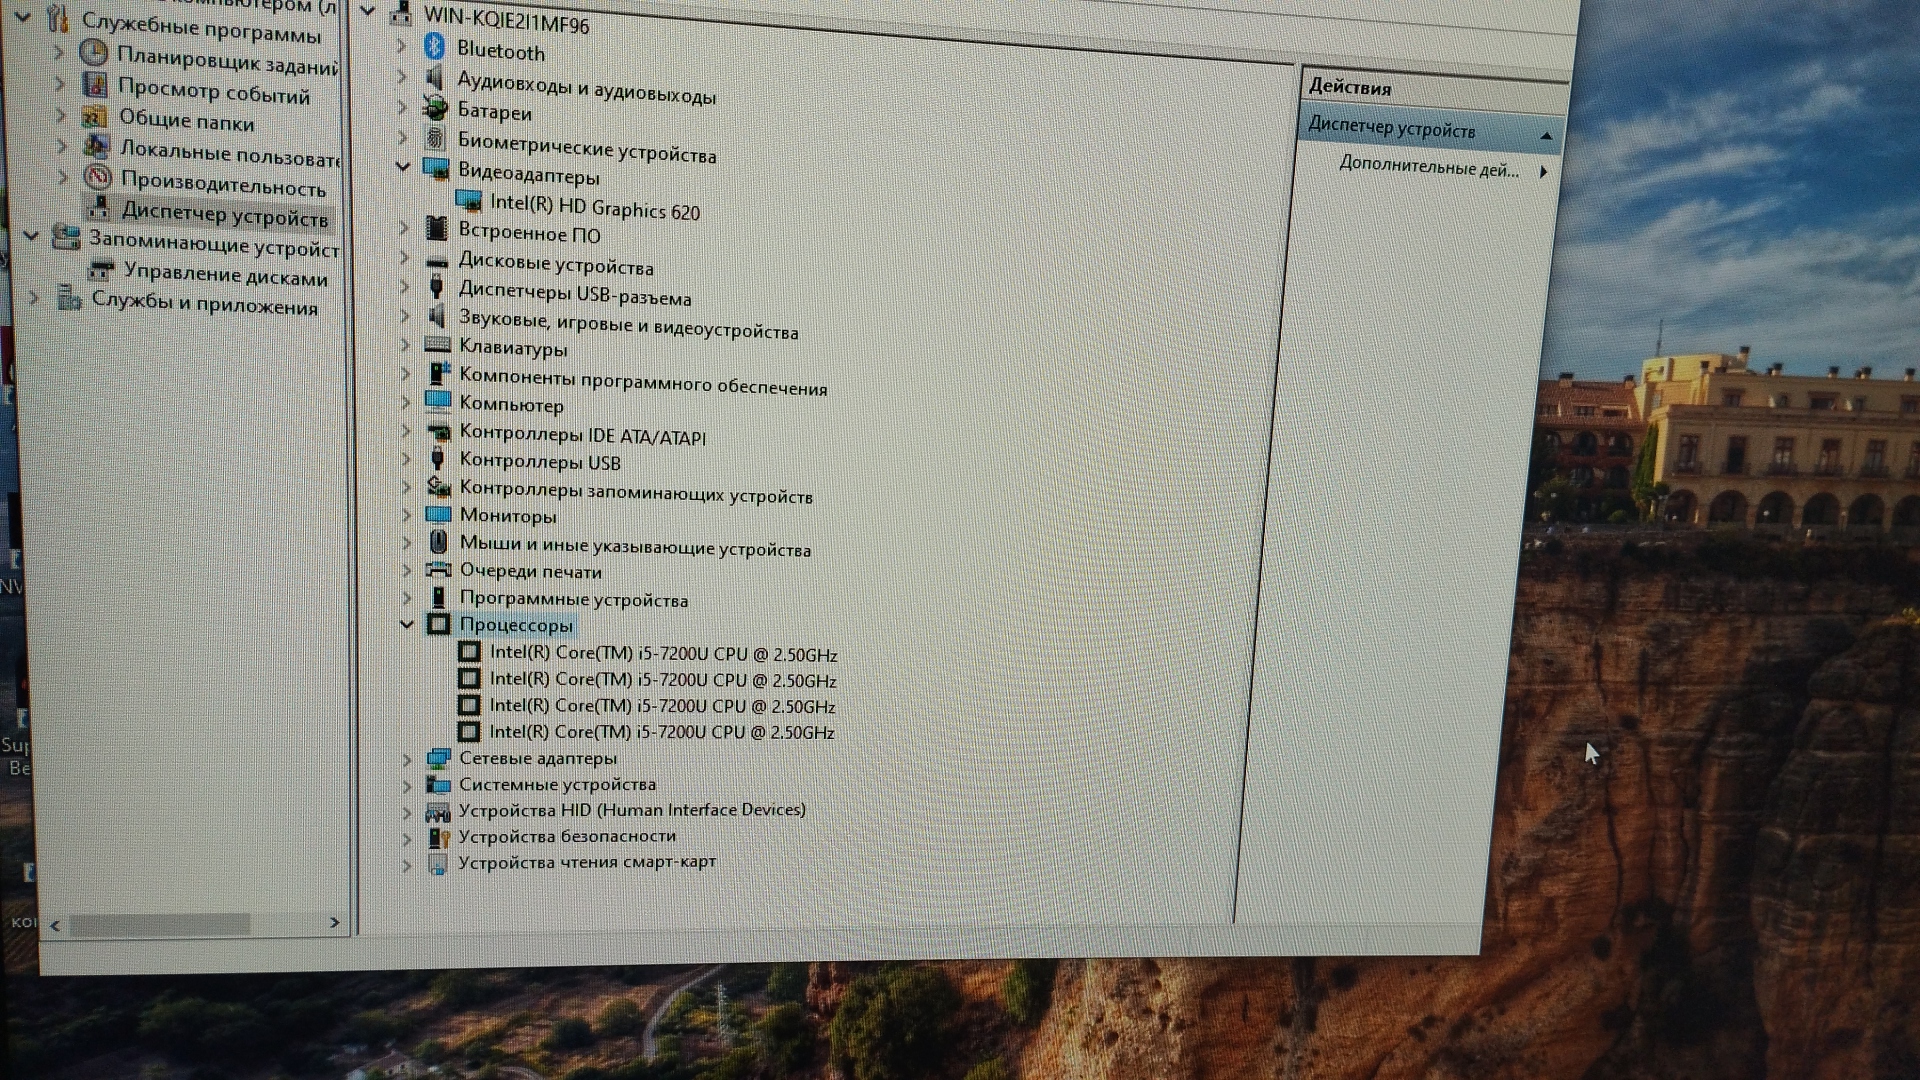
Task: Select Intel(R) HD Graphics 620 device
Action: tap(594, 208)
